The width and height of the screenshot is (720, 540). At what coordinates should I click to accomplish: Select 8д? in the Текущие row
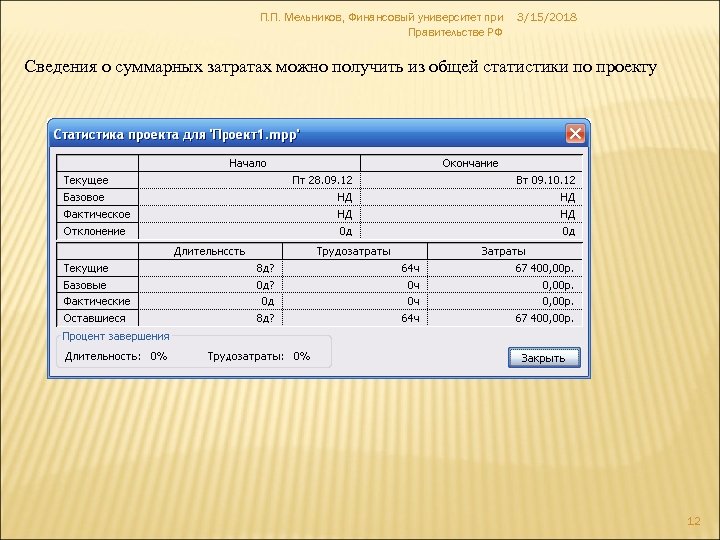(265, 268)
